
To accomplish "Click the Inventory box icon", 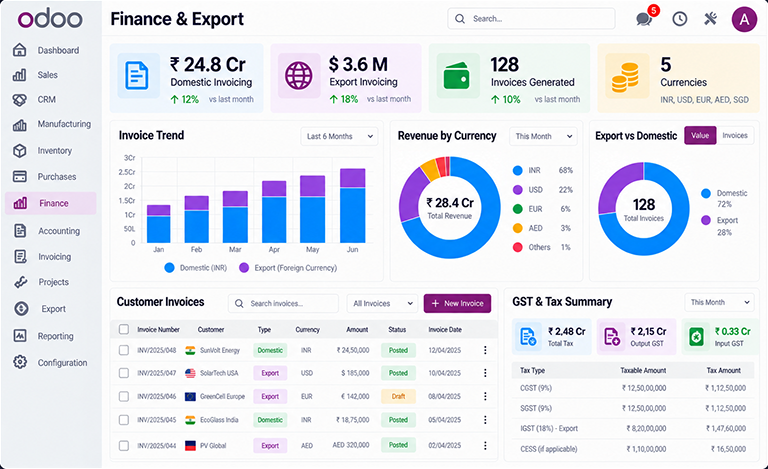I will pos(20,151).
